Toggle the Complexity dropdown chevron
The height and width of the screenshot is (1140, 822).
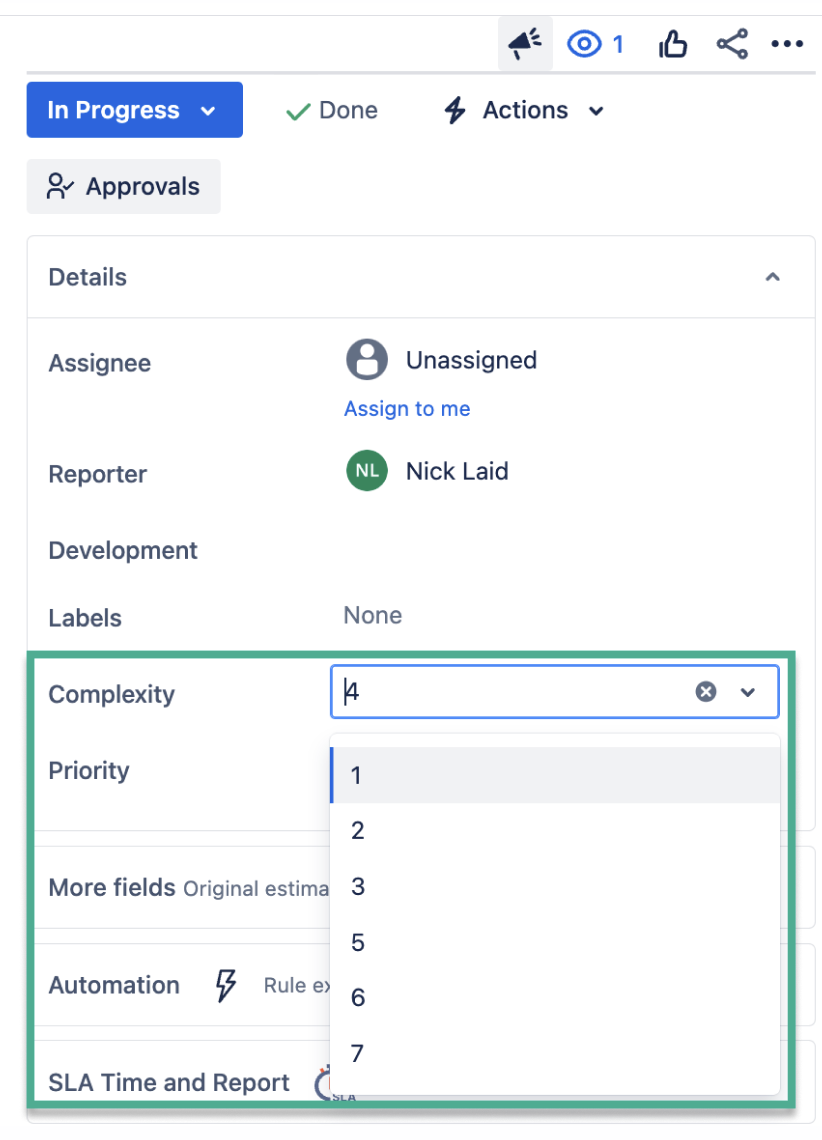click(x=748, y=692)
